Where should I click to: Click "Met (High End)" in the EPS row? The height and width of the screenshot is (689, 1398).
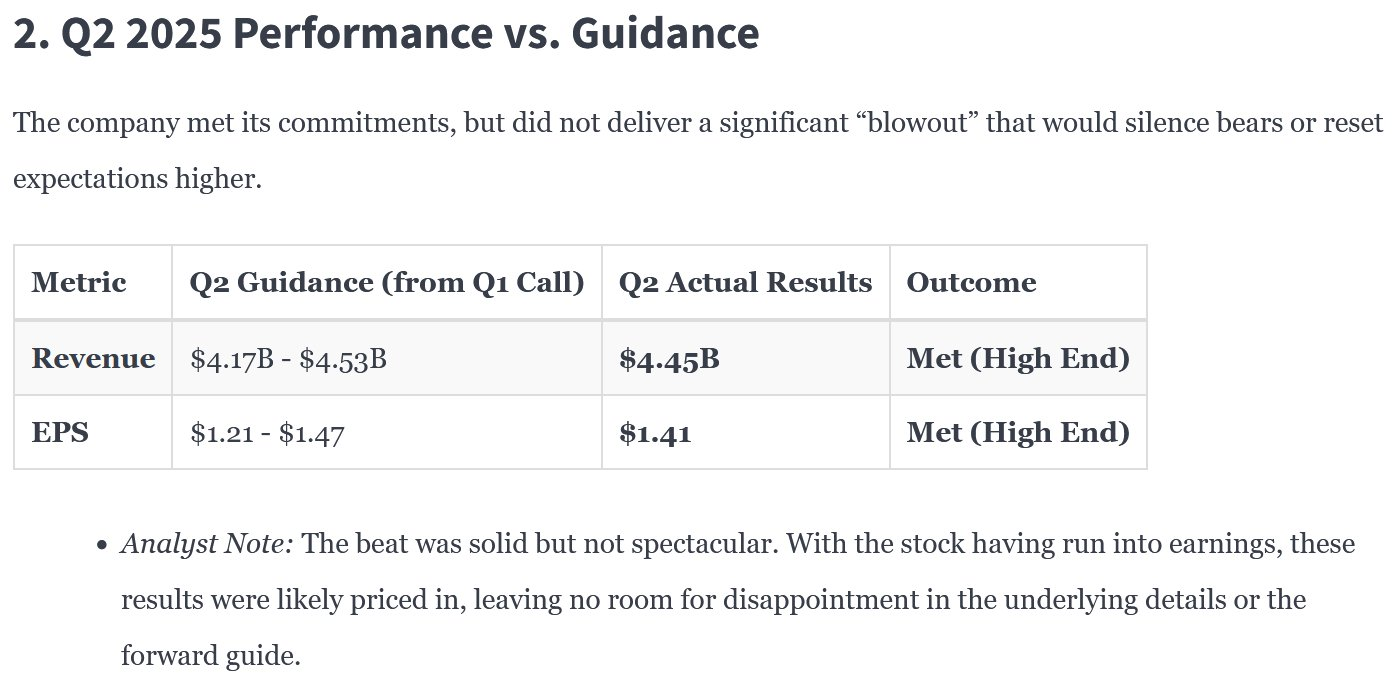click(1017, 433)
